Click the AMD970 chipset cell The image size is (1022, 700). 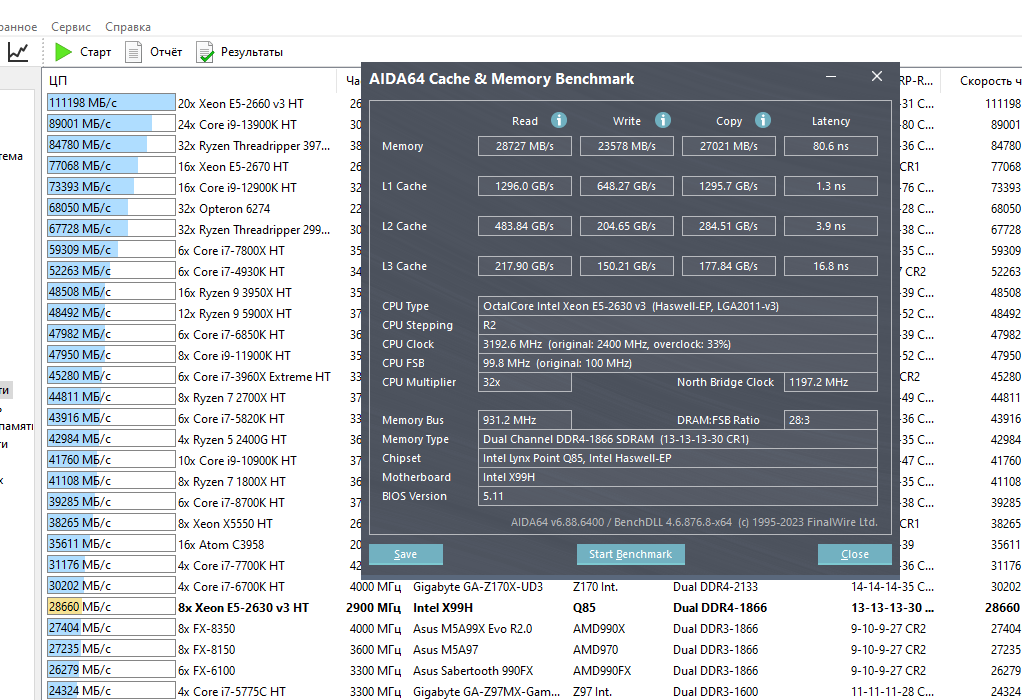pyautogui.click(x=598, y=649)
